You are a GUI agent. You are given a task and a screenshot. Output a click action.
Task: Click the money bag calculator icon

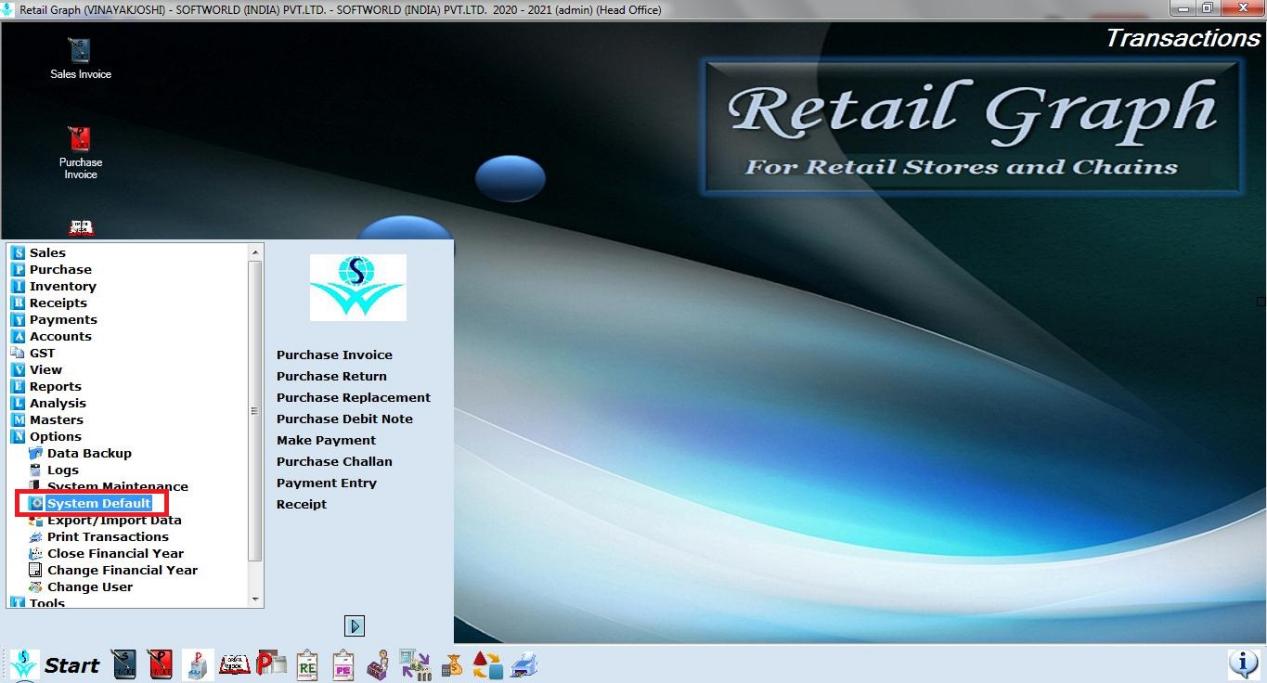452,665
